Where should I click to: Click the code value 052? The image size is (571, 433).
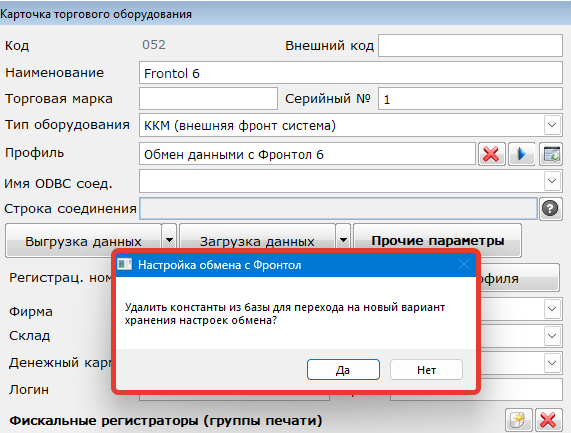click(x=154, y=45)
